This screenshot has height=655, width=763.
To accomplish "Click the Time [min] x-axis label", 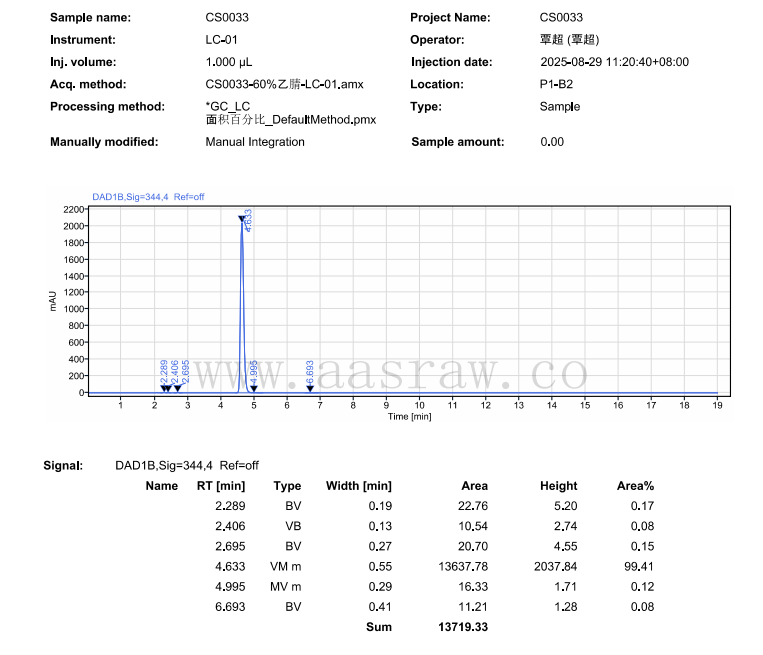I will pos(410,416).
